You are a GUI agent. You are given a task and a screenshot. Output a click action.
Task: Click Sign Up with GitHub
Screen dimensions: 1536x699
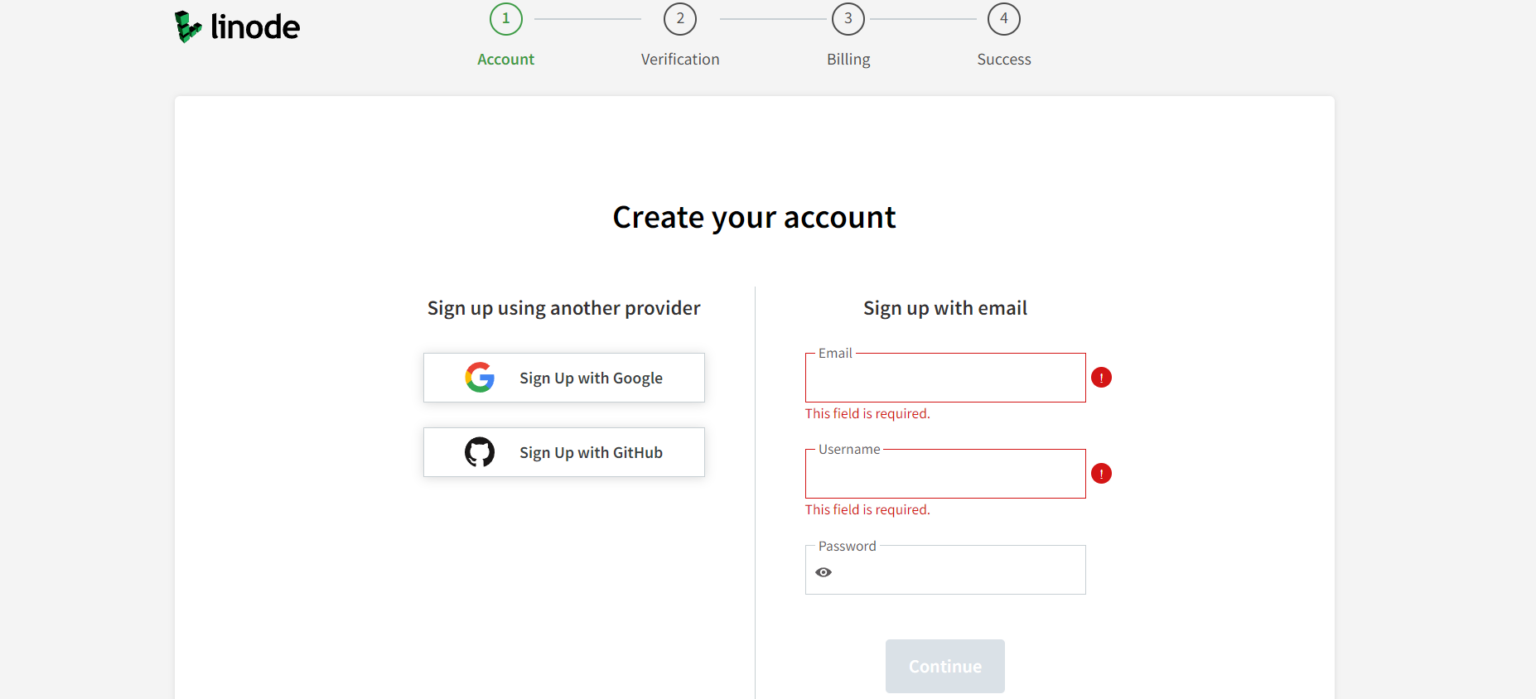pyautogui.click(x=563, y=452)
